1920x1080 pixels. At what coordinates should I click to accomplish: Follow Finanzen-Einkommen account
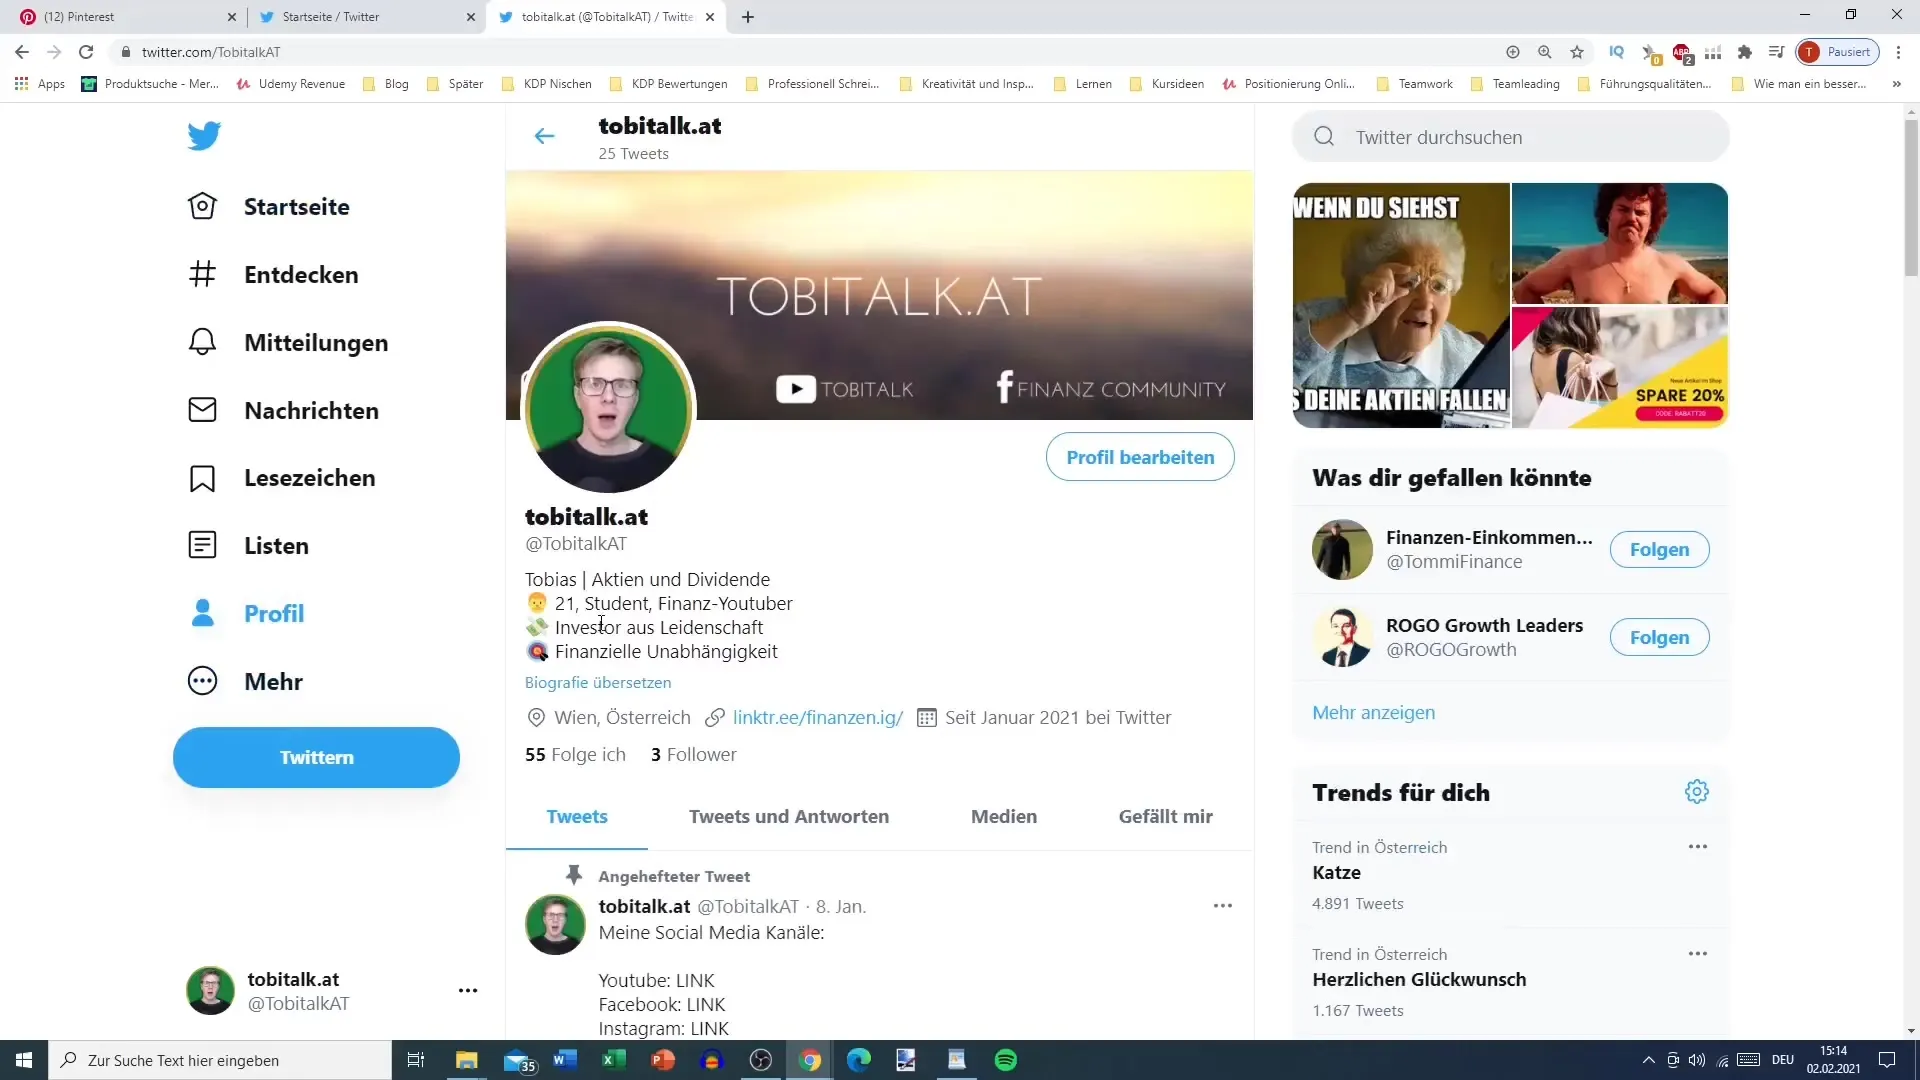tap(1659, 549)
